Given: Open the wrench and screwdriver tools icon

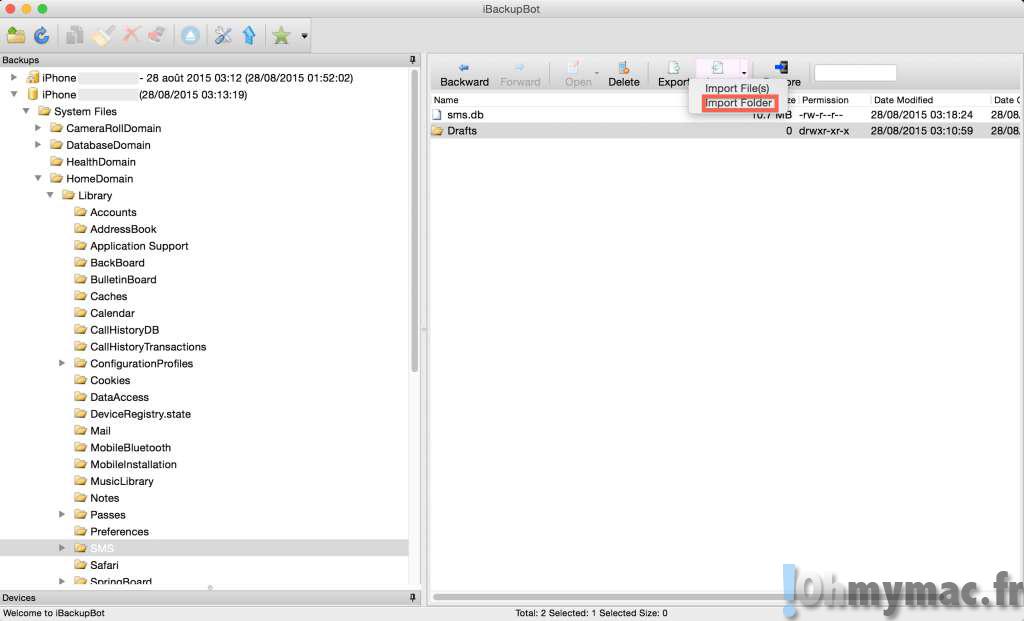Looking at the screenshot, I should tap(223, 35).
